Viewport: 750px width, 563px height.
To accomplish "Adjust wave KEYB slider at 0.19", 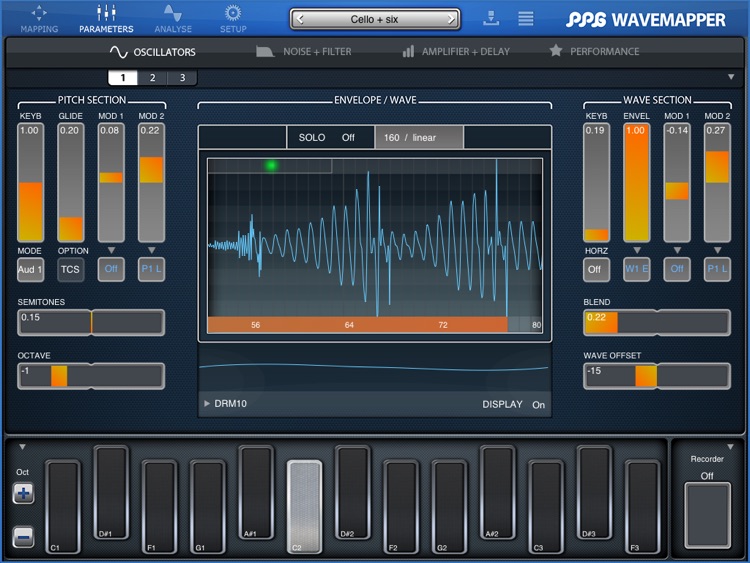I will (596, 183).
